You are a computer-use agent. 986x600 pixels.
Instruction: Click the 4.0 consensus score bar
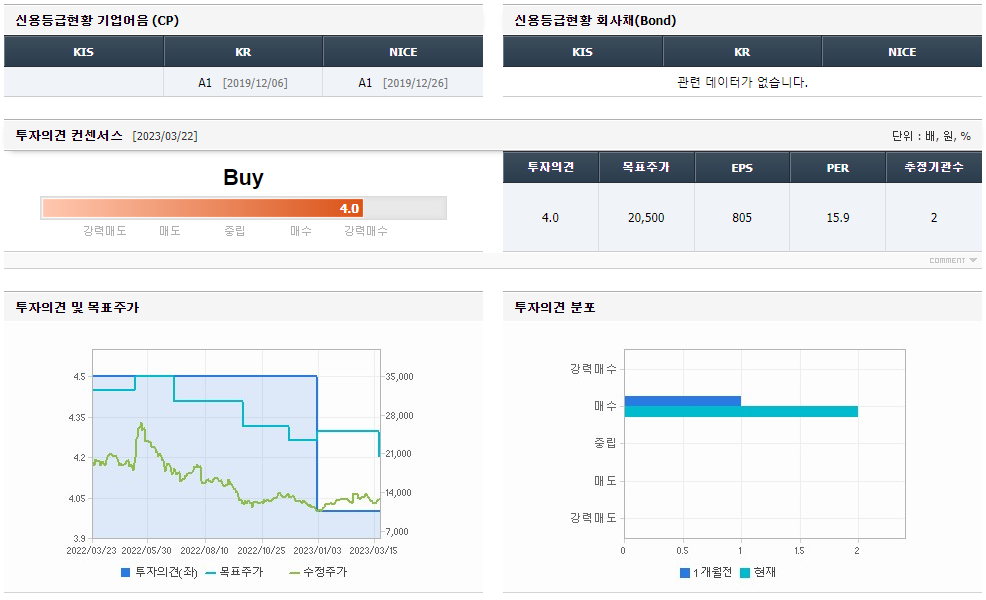tap(202, 208)
